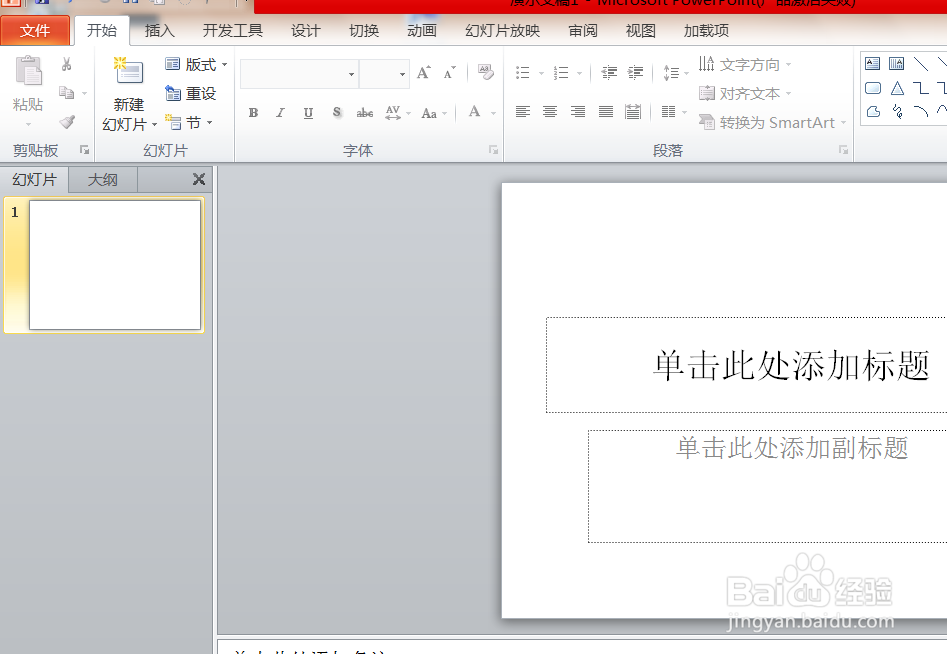Image resolution: width=947 pixels, height=654 pixels.
Task: Toggle italic formatting
Action: 281,113
